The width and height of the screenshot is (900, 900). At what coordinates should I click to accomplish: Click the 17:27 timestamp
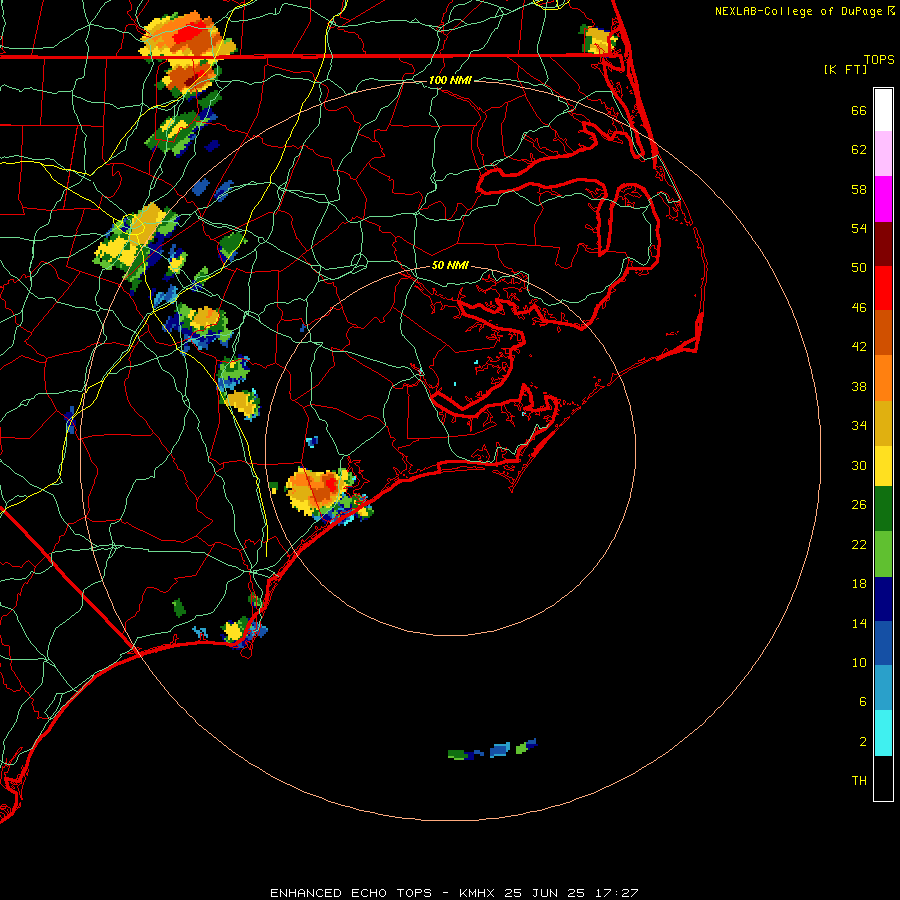617,893
